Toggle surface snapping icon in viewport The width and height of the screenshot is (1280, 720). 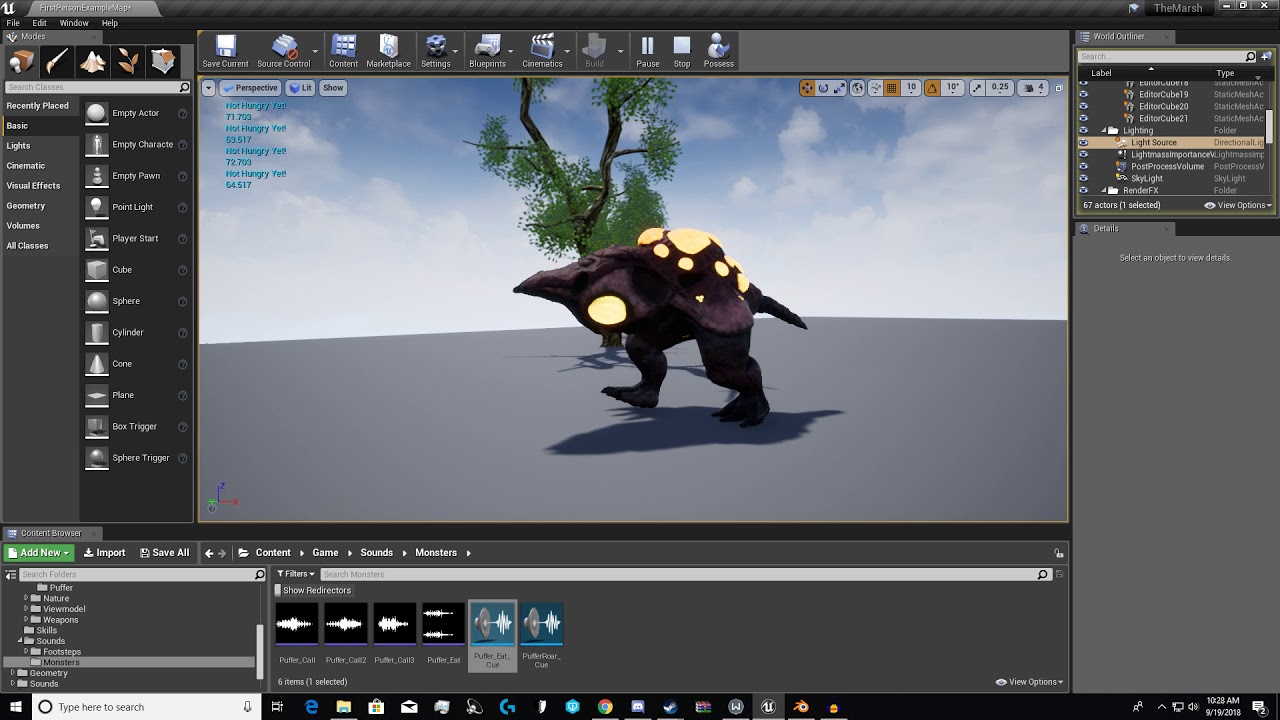point(875,88)
